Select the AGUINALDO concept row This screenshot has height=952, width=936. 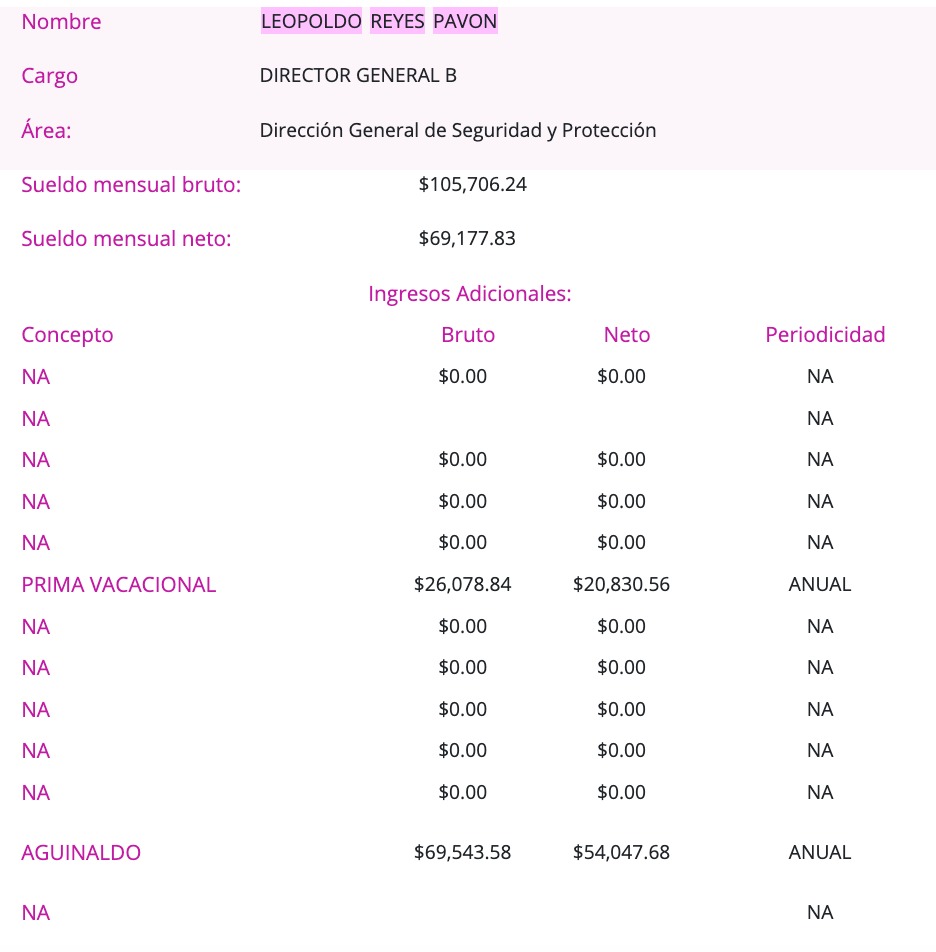click(81, 853)
